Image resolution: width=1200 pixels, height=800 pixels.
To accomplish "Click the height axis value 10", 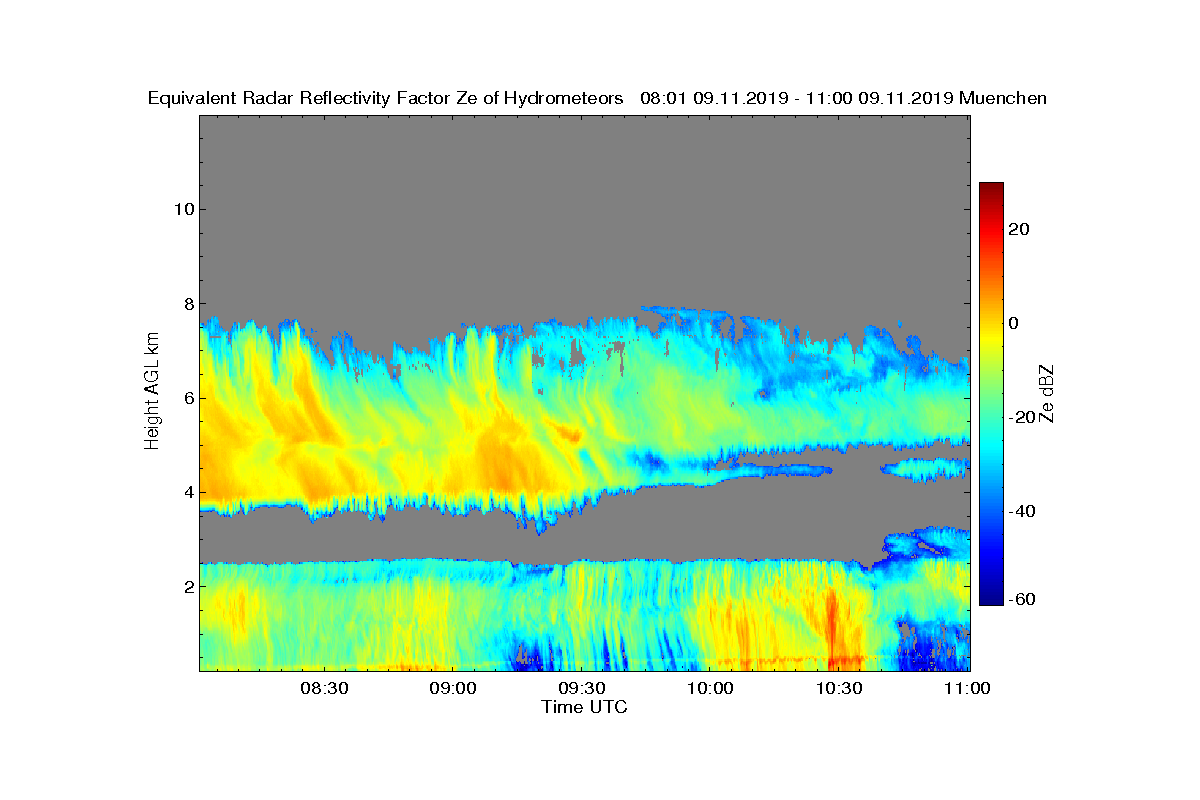I will (183, 209).
